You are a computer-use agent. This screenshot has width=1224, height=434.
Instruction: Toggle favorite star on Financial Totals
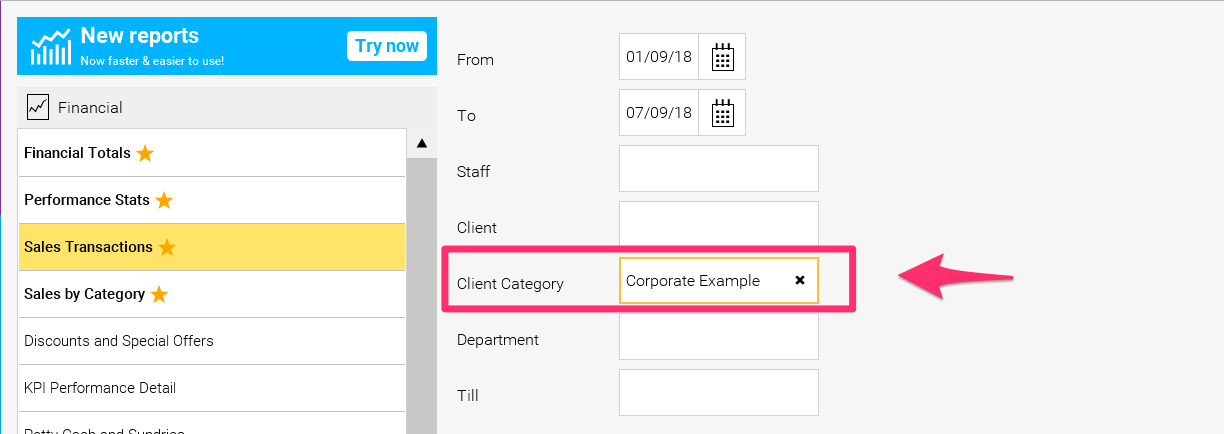click(145, 153)
